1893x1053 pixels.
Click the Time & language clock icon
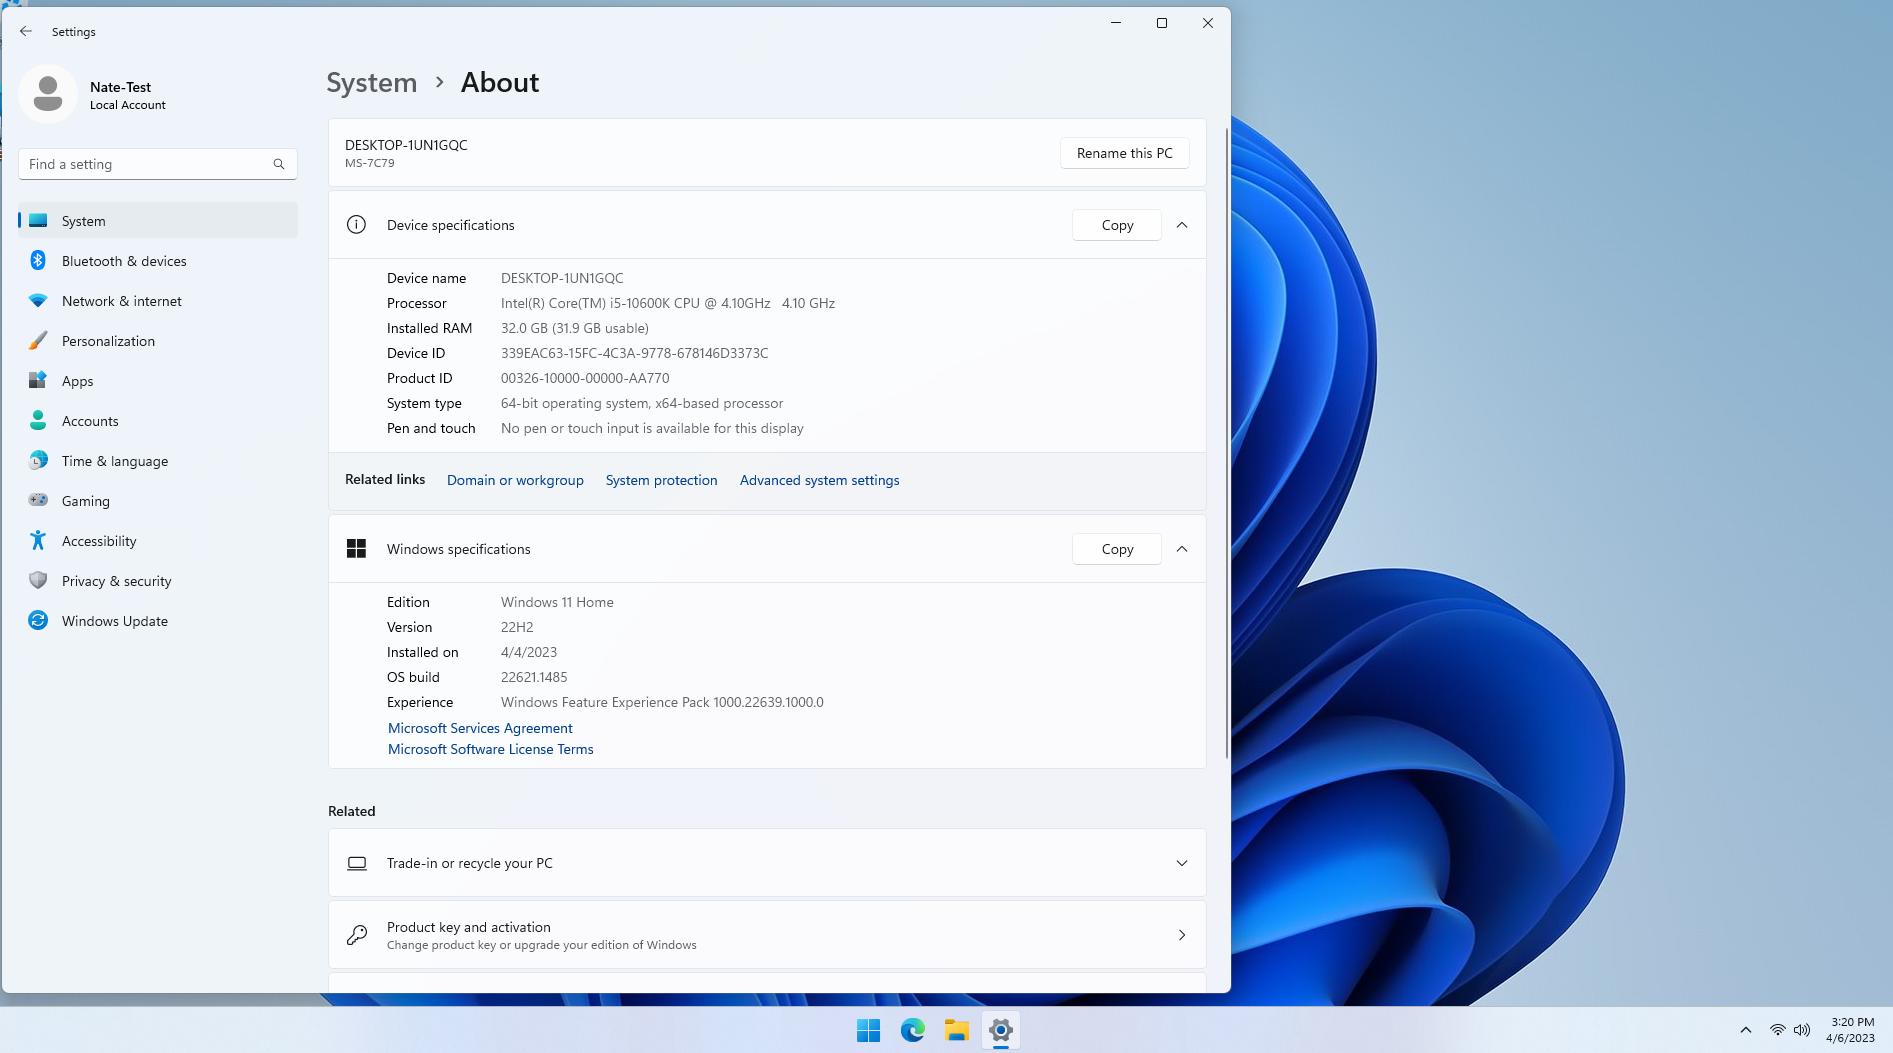(x=38, y=460)
